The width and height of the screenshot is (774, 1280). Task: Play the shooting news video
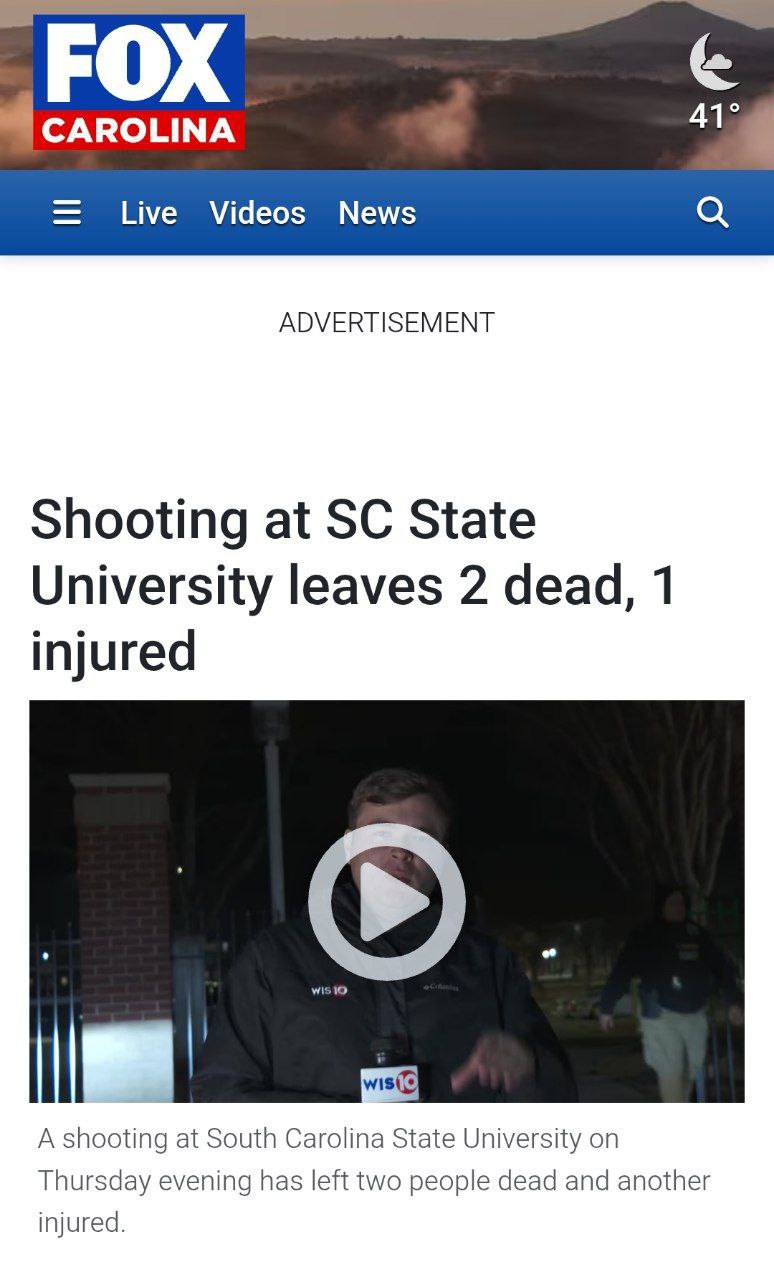(x=387, y=901)
